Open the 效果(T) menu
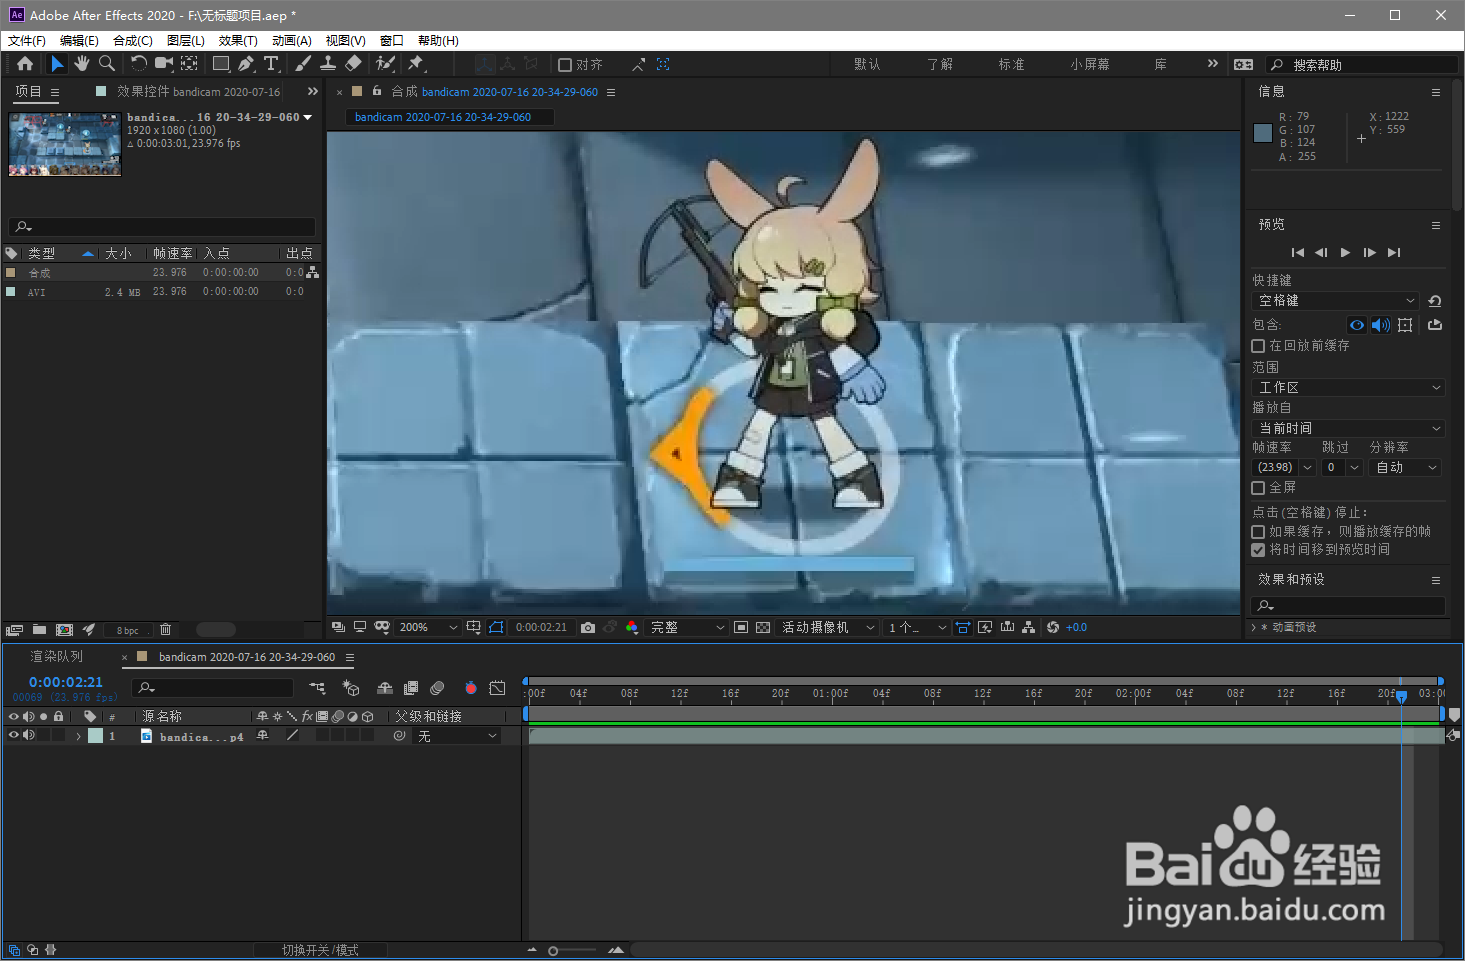The image size is (1465, 961). pyautogui.click(x=238, y=41)
